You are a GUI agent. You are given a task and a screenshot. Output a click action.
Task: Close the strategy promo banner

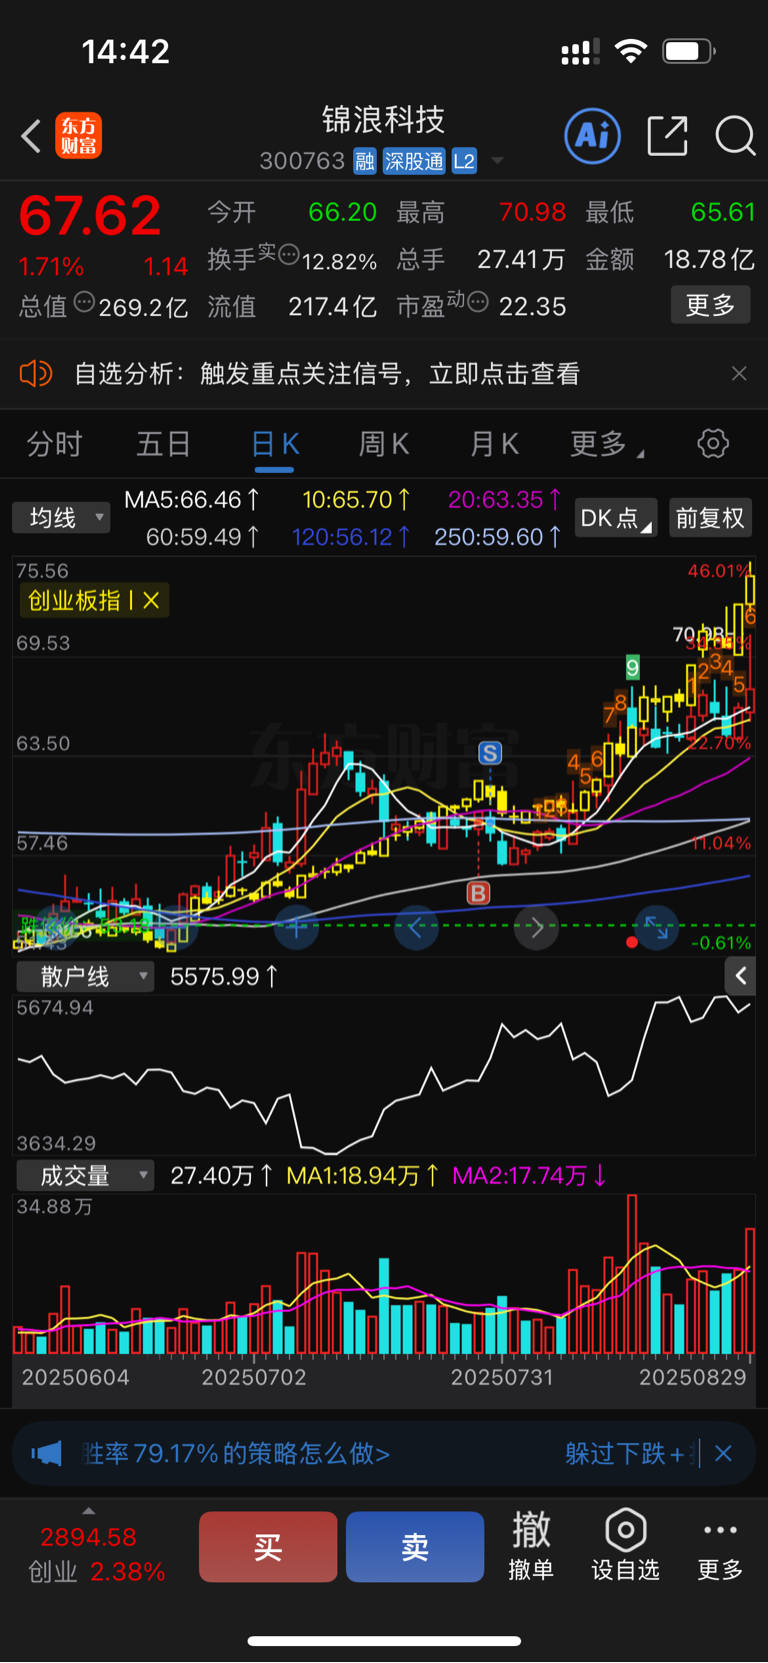(x=724, y=1454)
